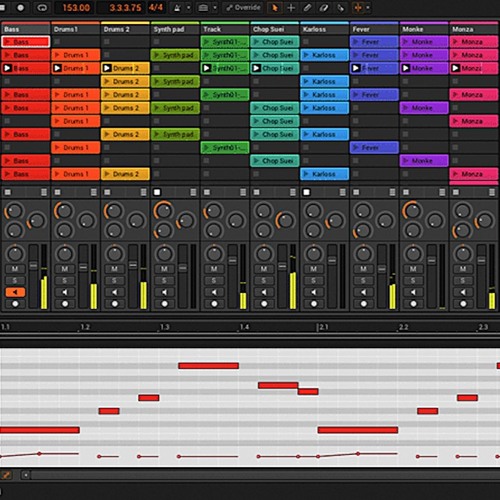
Task: Click the Bass track pan knob
Action: click(15, 253)
